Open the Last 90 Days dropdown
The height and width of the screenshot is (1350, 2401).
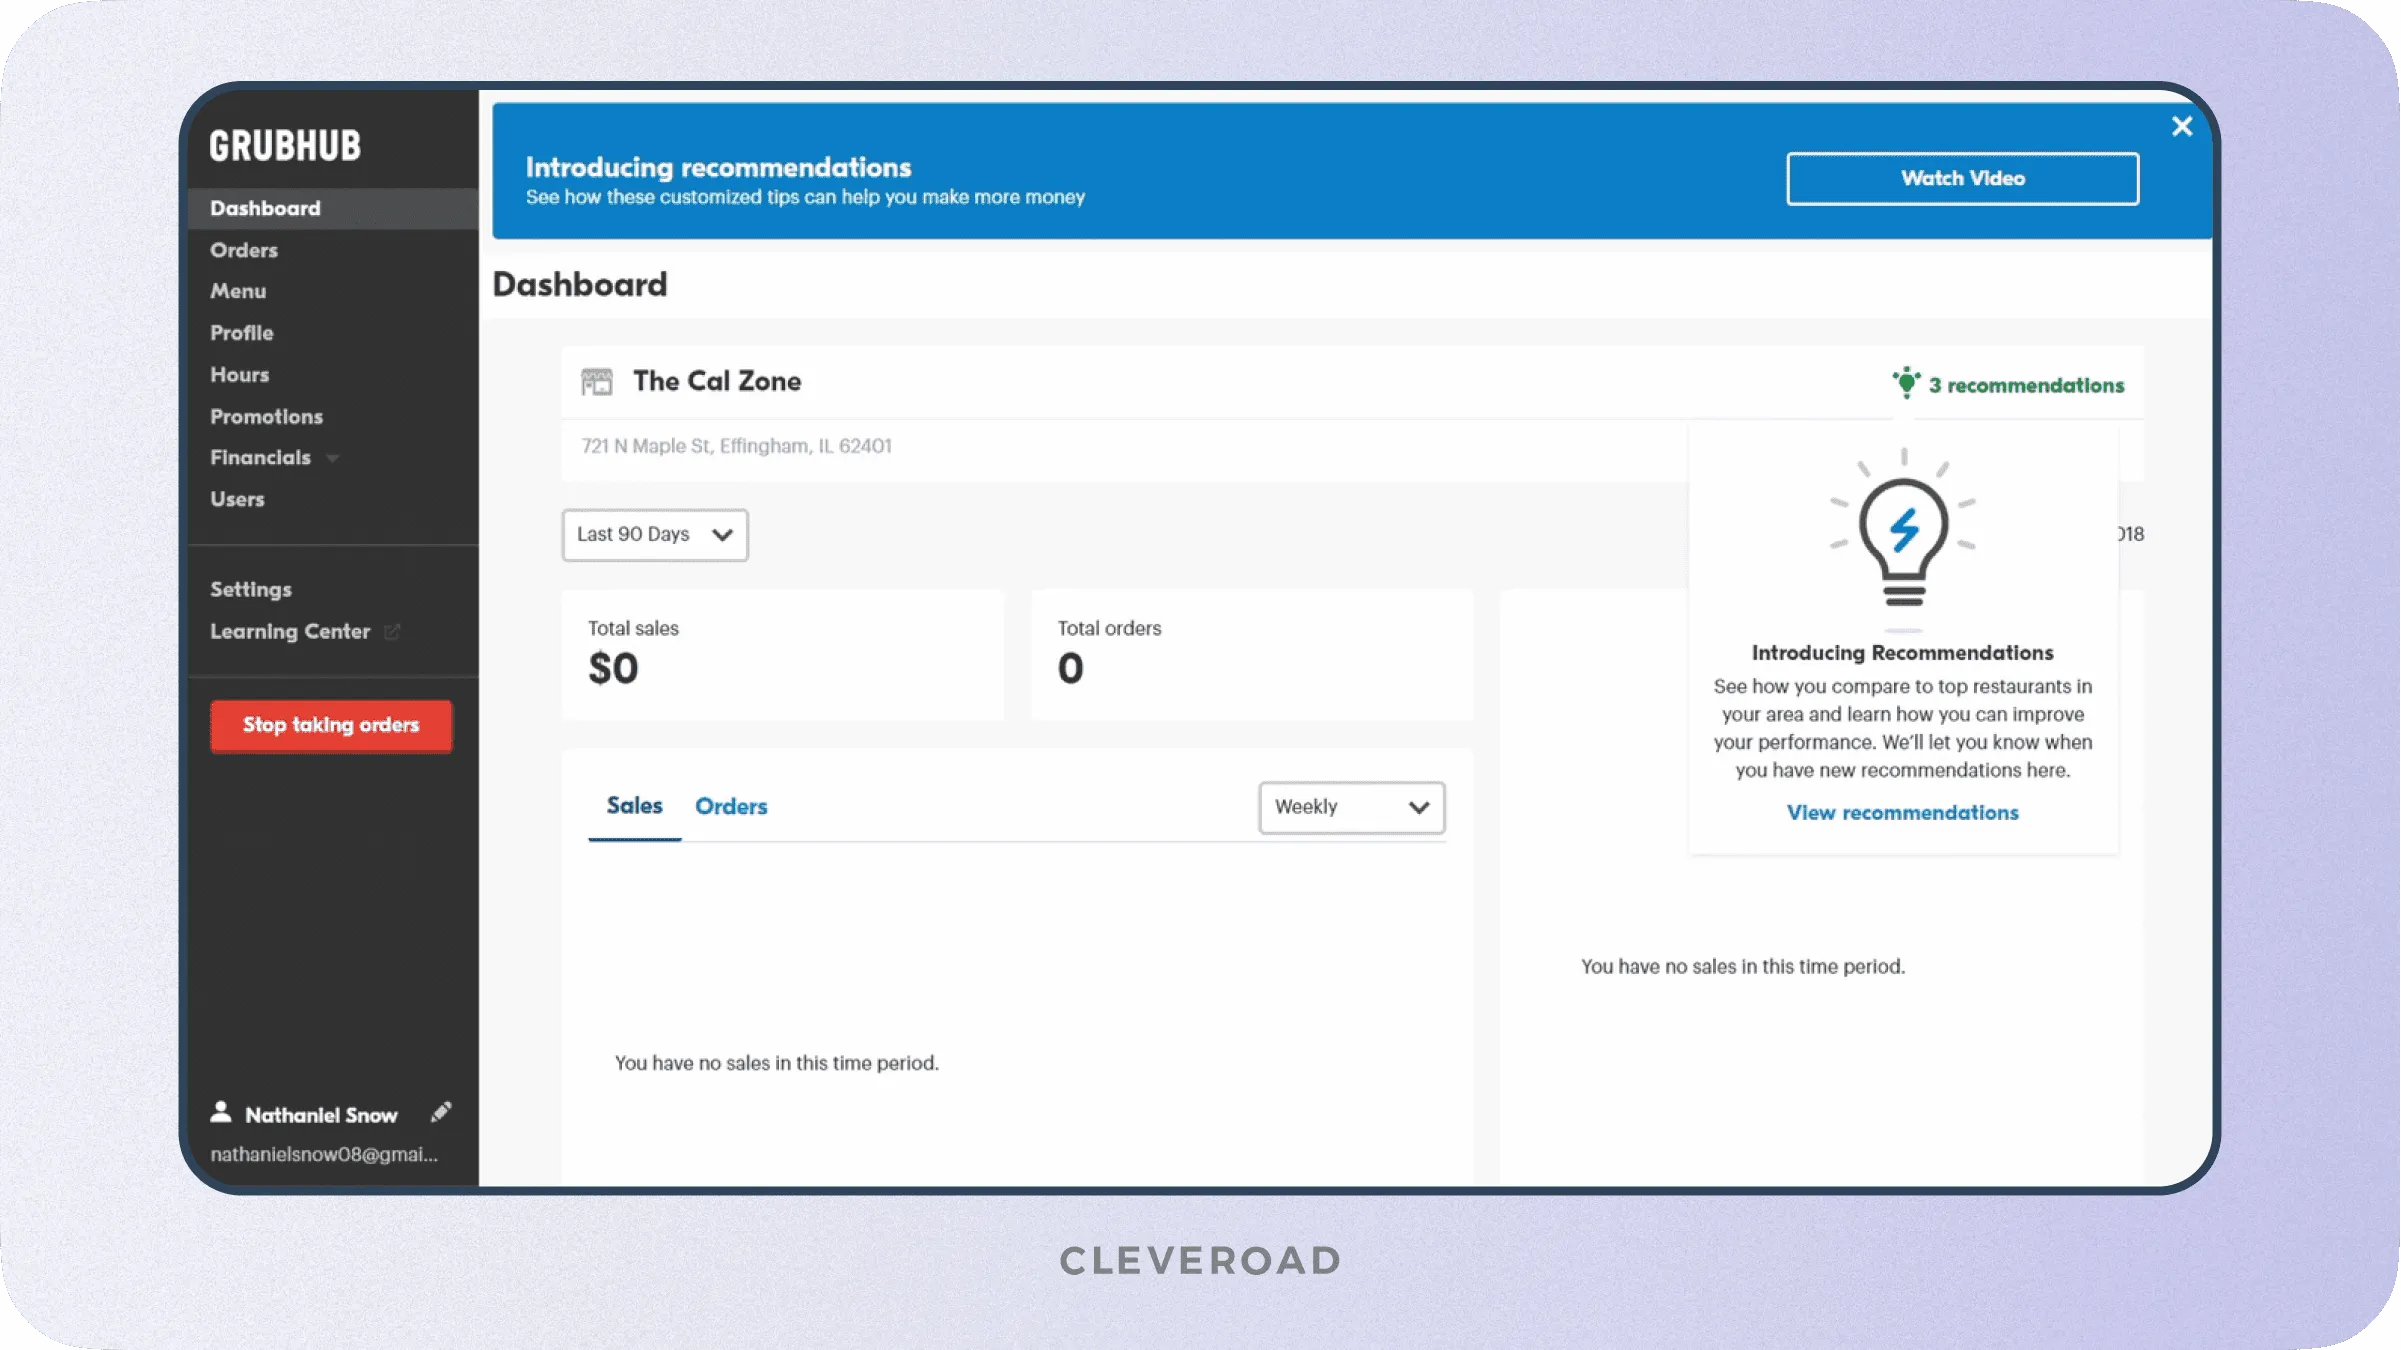(655, 534)
